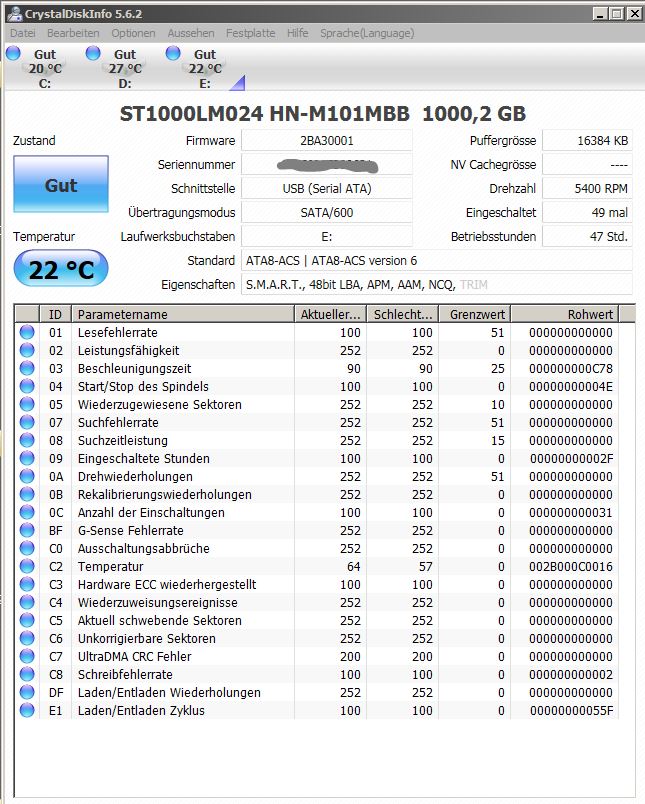
Task: Click status orb for Aktuell schwebende Sektoren
Action: [27, 620]
